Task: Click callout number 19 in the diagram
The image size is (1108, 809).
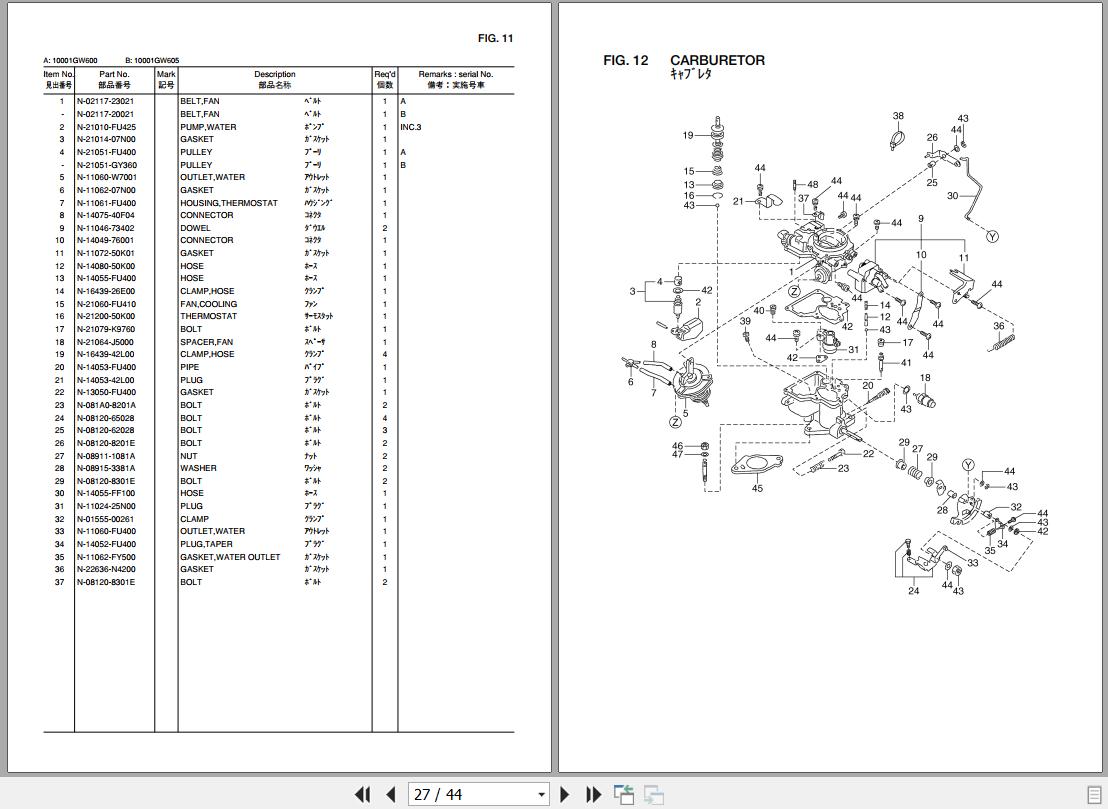Action: [x=688, y=135]
